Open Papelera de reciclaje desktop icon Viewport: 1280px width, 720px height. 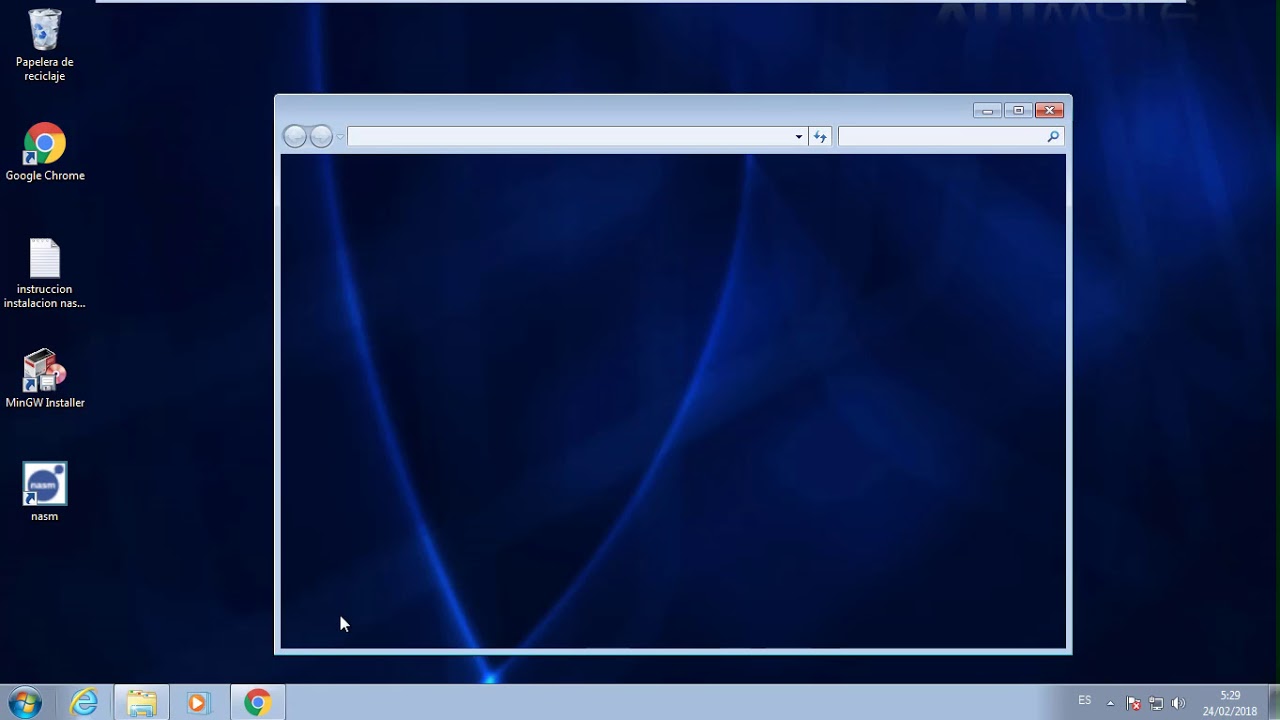click(44, 46)
